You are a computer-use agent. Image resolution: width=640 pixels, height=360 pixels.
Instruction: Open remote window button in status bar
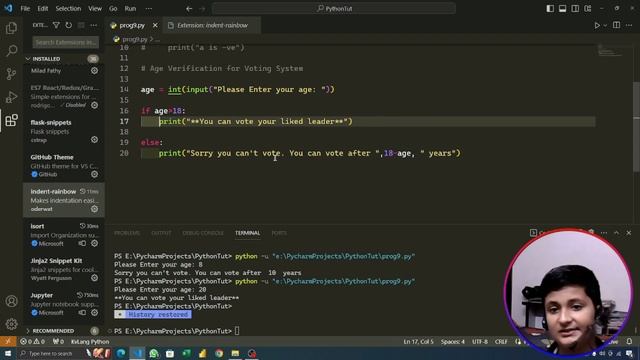point(8,342)
